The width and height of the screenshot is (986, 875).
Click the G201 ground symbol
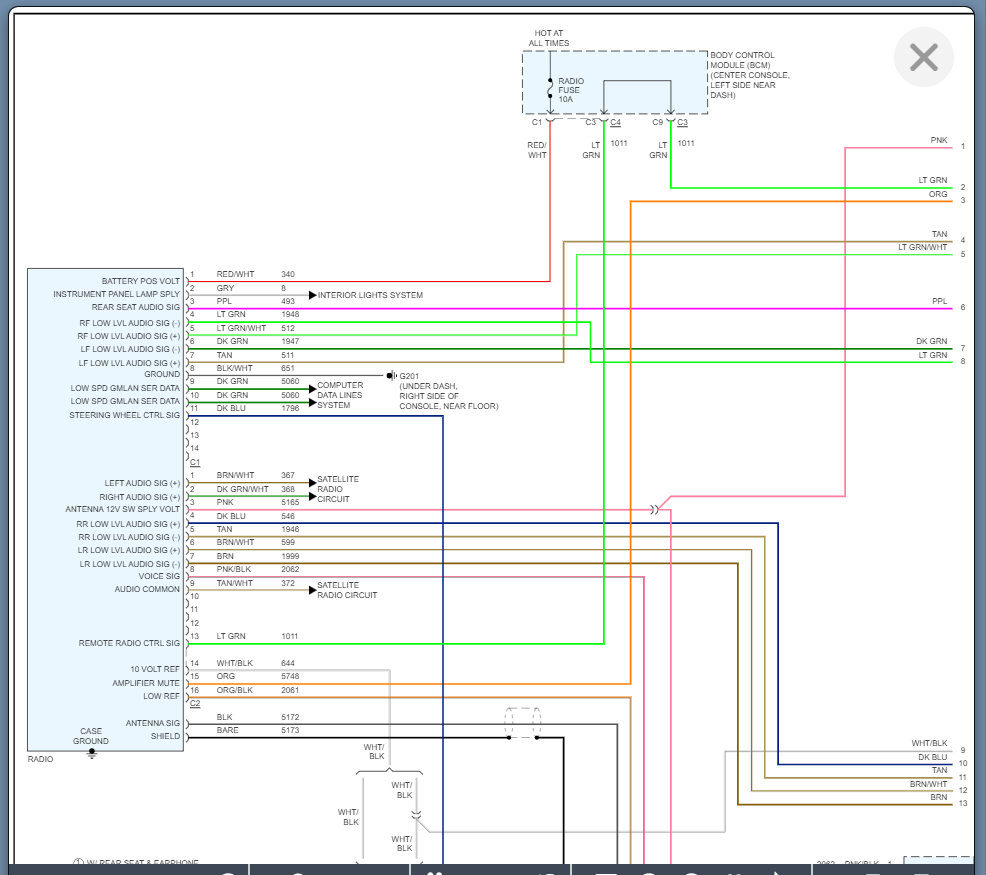pos(391,376)
